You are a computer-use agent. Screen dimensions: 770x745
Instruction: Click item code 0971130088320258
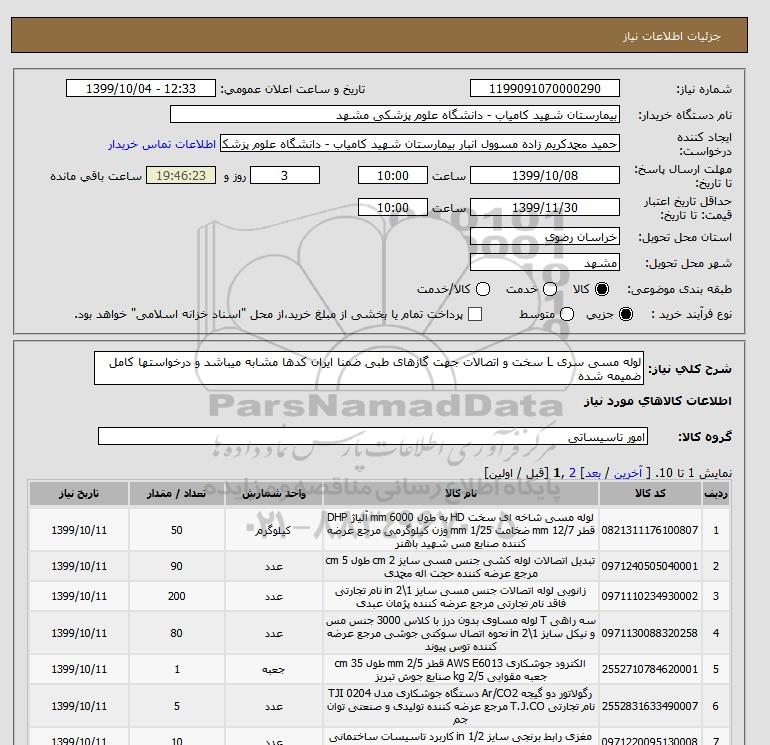[x=650, y=633]
